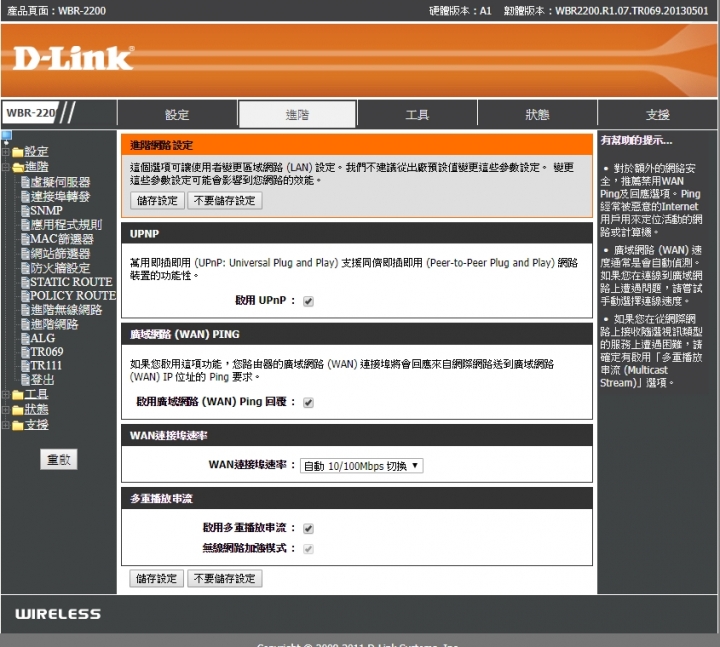Open 網站篩選器 in sidebar
This screenshot has height=647, width=720.
60,253
